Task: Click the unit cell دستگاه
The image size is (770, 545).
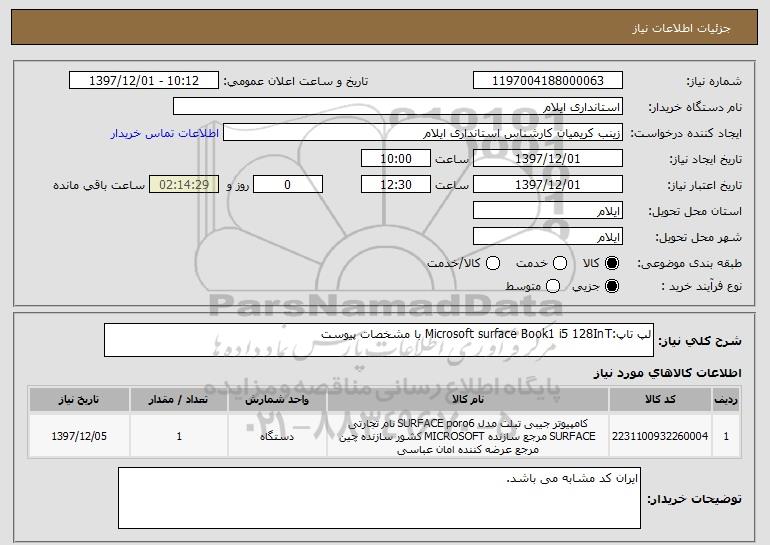Action: [277, 436]
